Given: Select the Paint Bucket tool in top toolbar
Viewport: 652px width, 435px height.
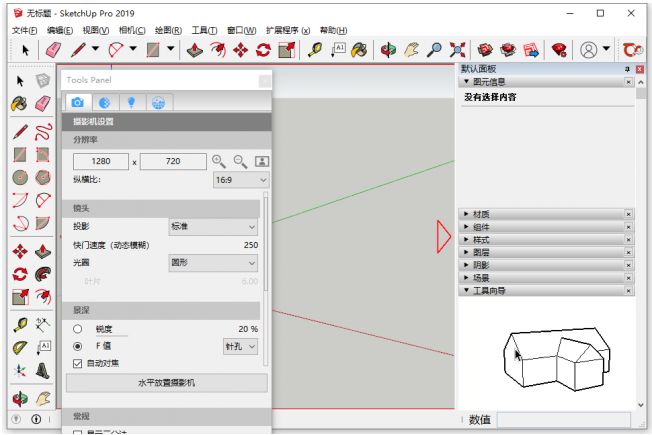Looking at the screenshot, I should point(359,50).
